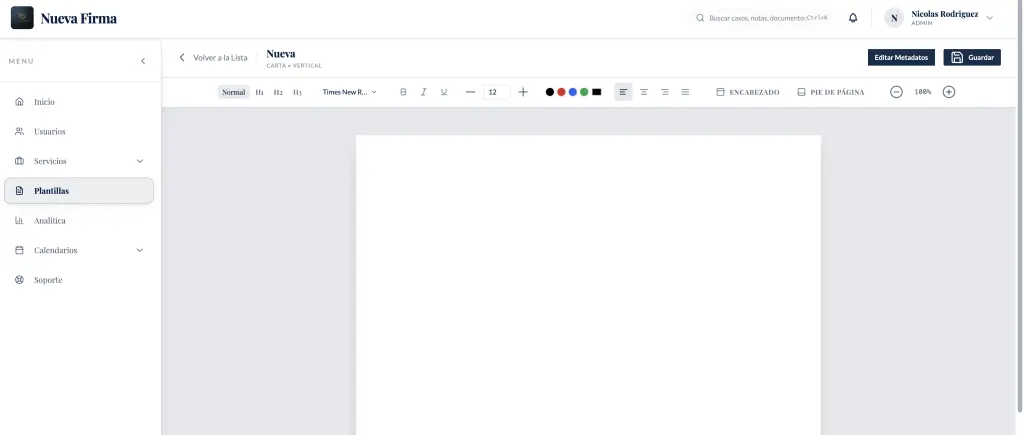Zoom out the document view

pos(896,92)
